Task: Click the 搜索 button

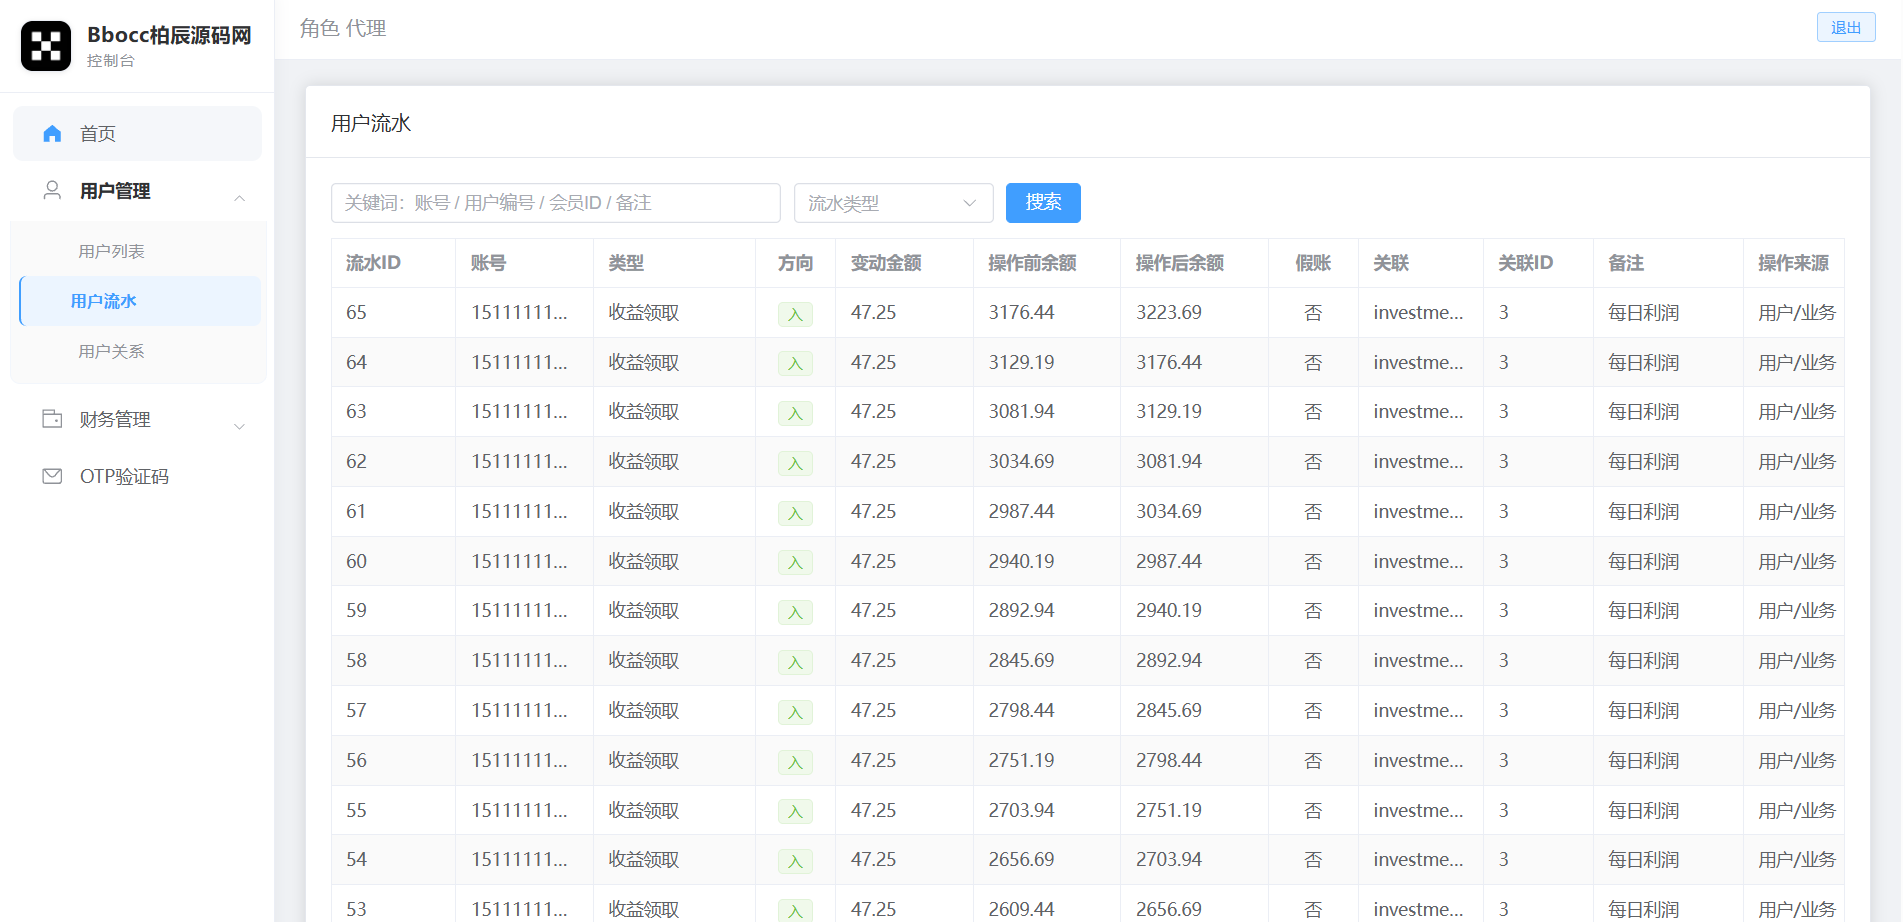Action: tap(1043, 203)
